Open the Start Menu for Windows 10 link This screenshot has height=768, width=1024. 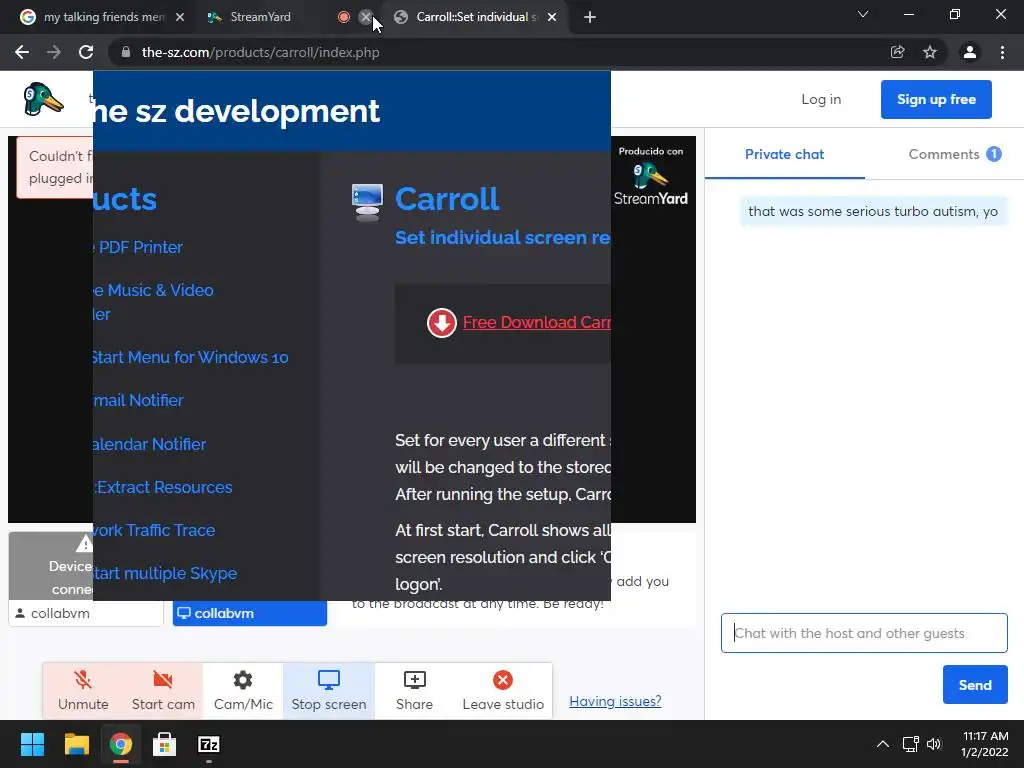click(x=190, y=357)
